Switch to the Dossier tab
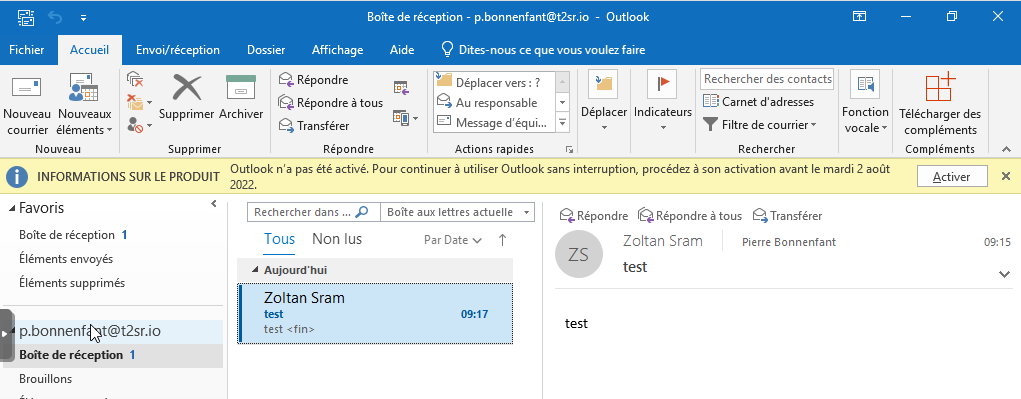Viewport: 1021px width, 399px height. tap(266, 50)
